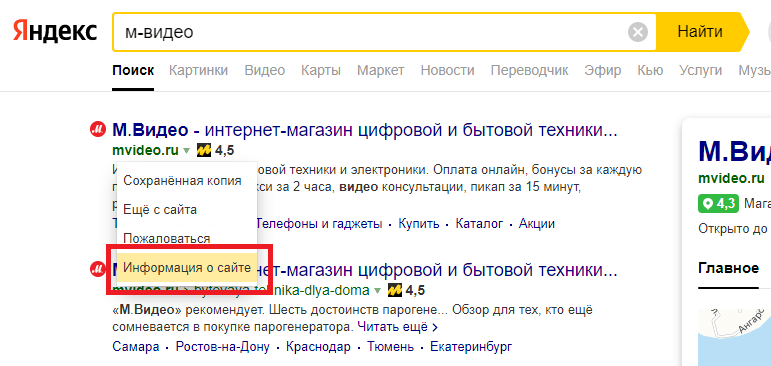
Task: Go to the Новости tab
Action: [447, 70]
